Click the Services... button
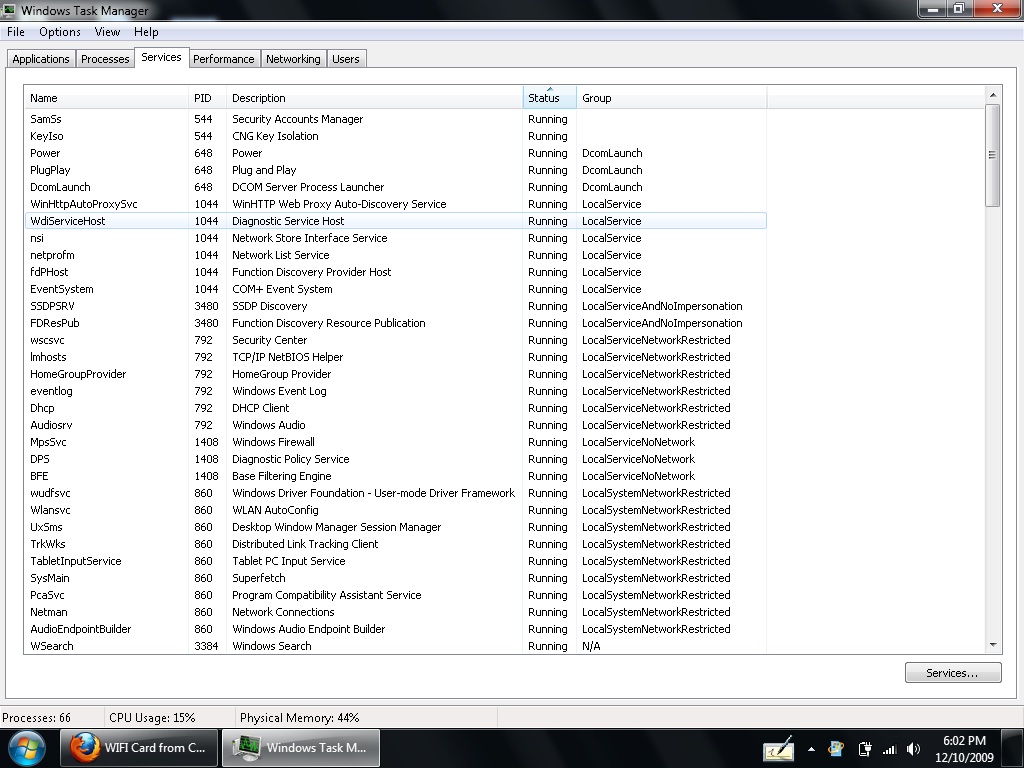The width and height of the screenshot is (1024, 768). point(953,673)
